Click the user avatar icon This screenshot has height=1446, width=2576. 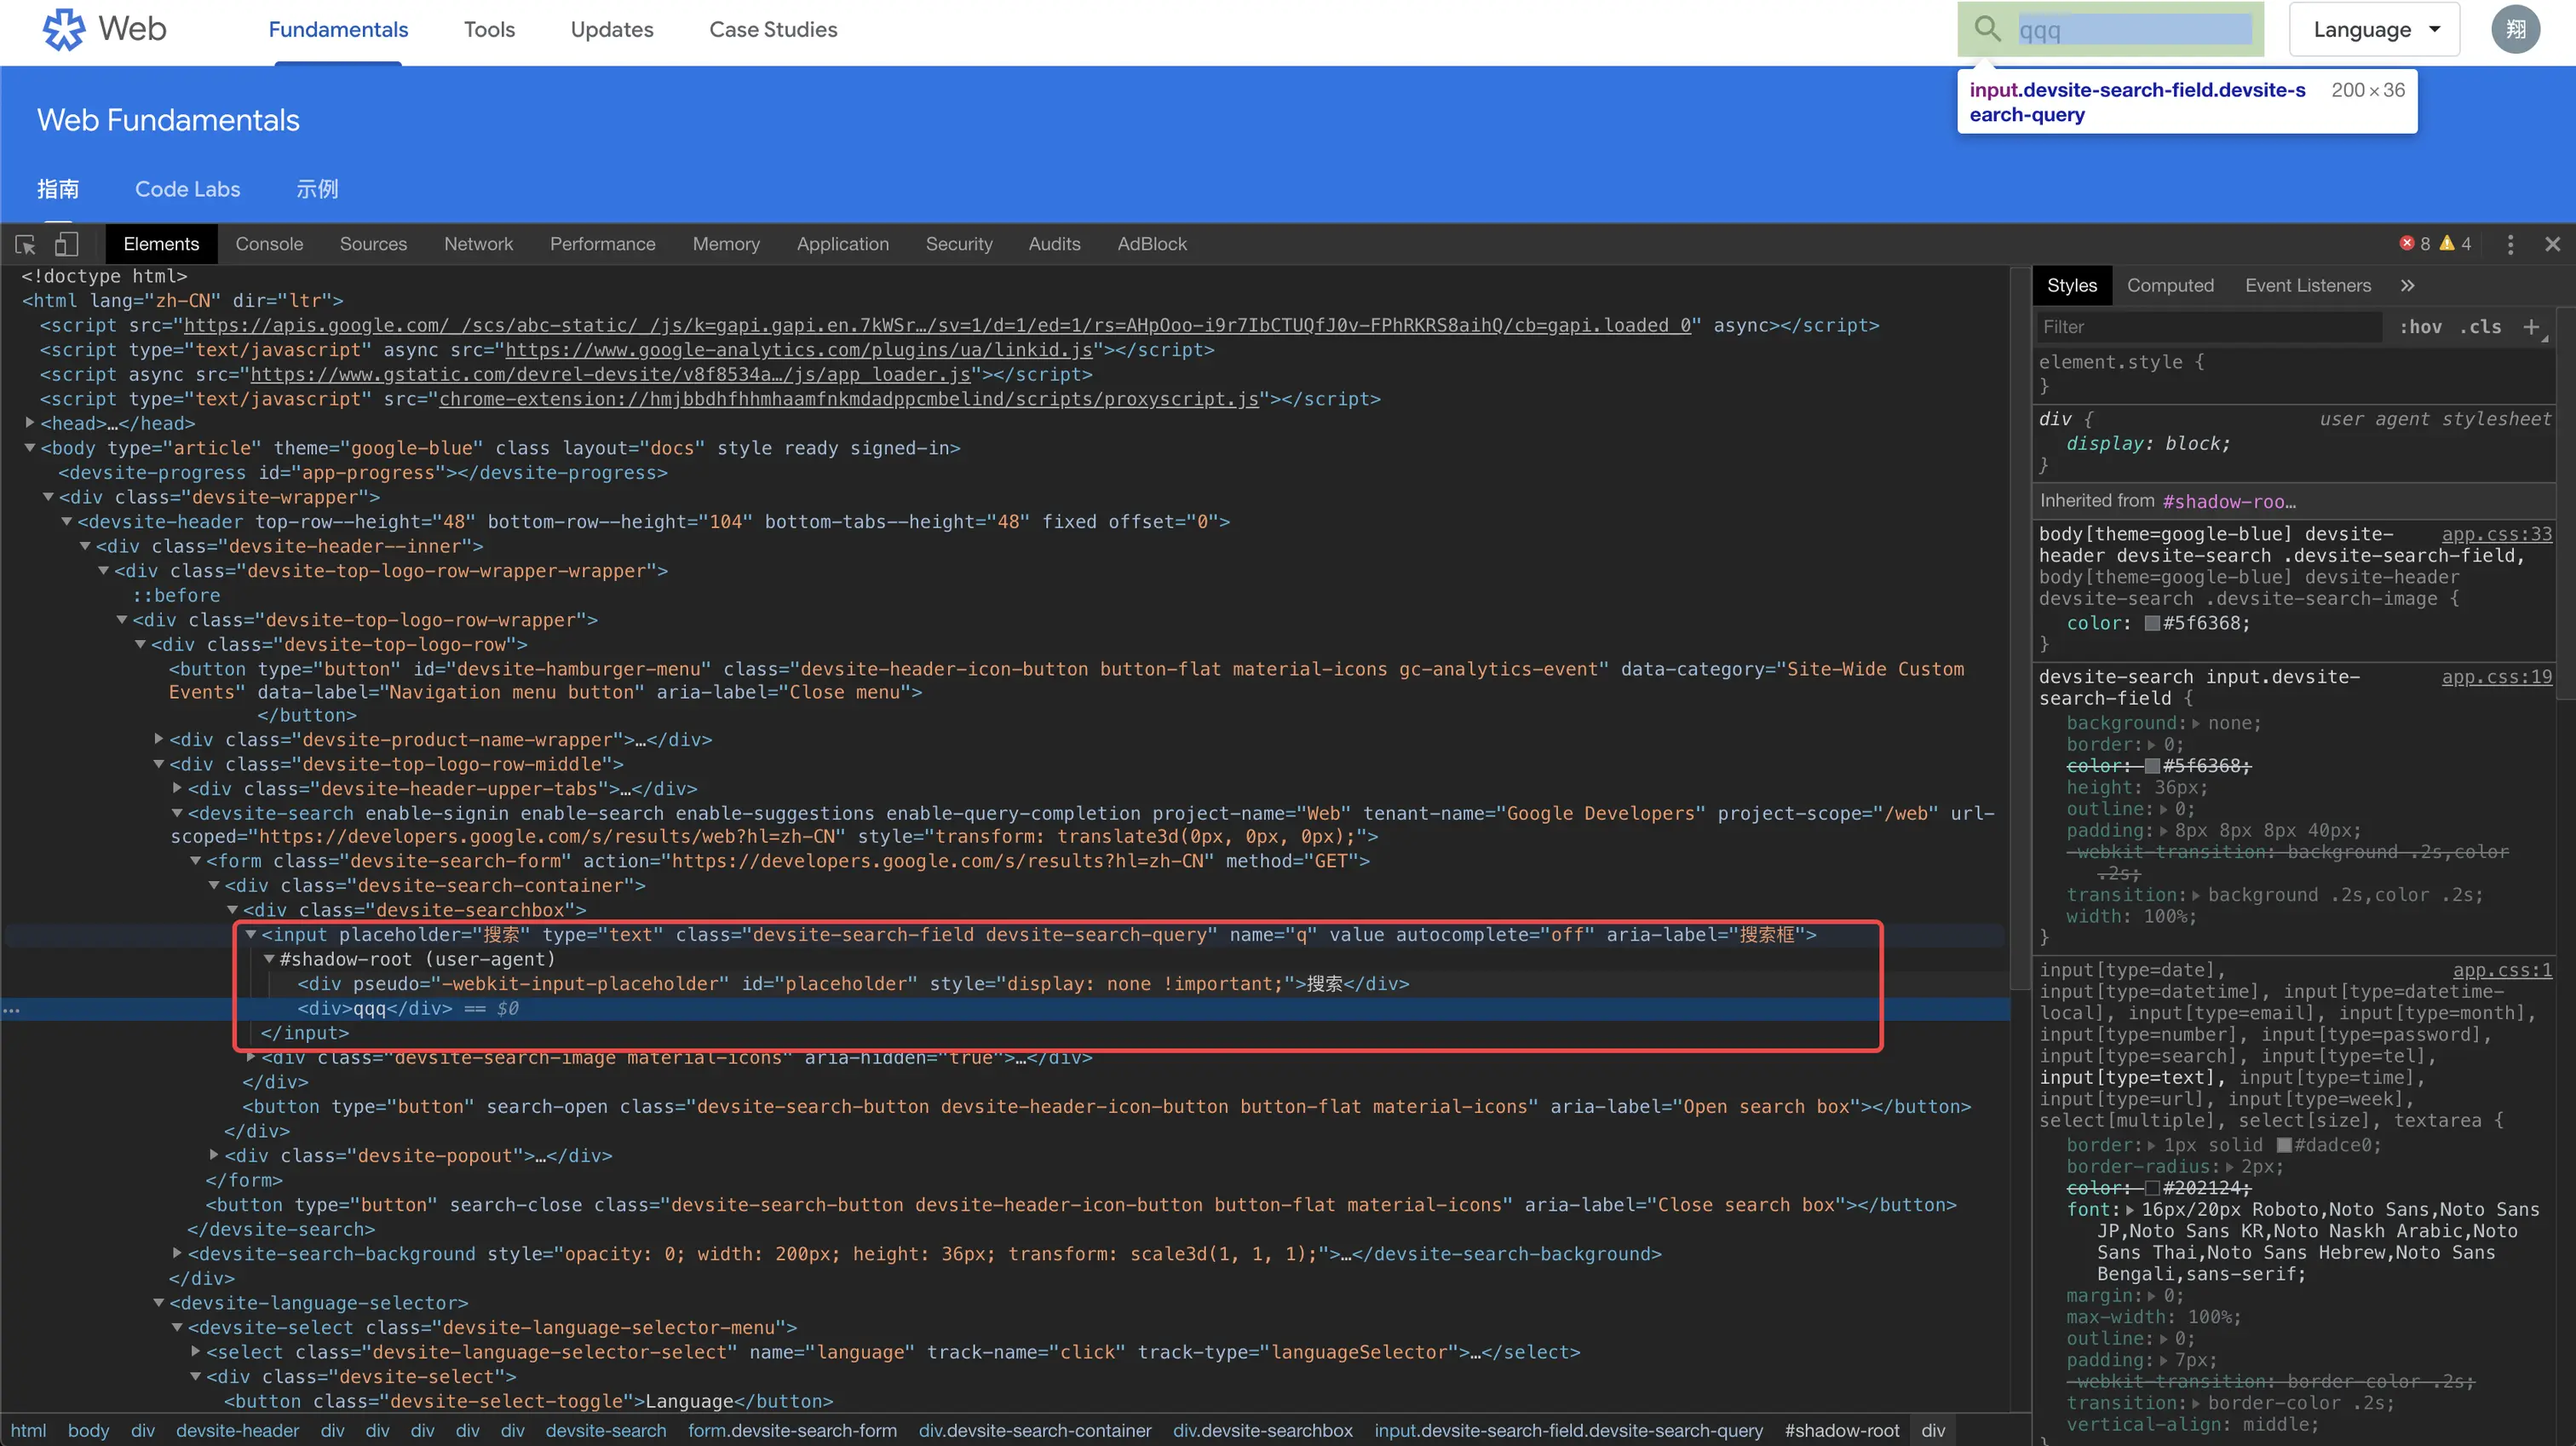[x=2516, y=29]
